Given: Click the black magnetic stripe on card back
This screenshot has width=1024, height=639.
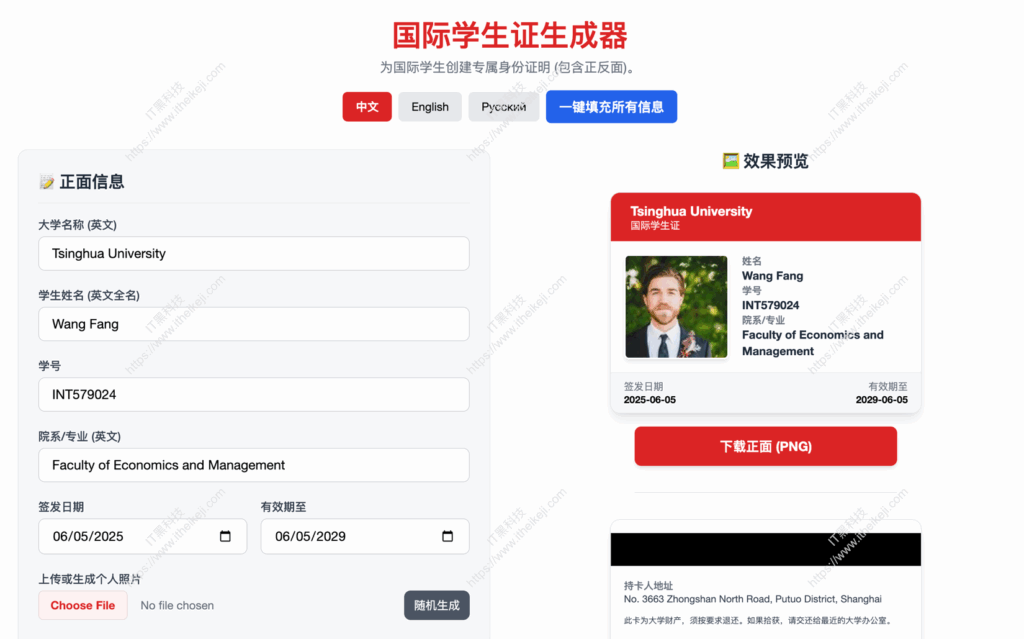Looking at the screenshot, I should tap(765, 549).
